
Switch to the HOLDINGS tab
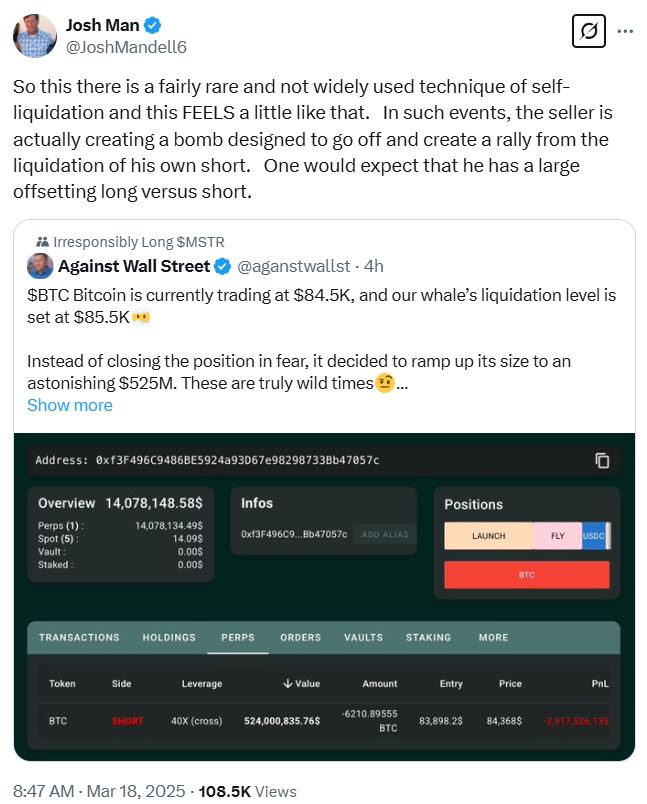coord(168,638)
